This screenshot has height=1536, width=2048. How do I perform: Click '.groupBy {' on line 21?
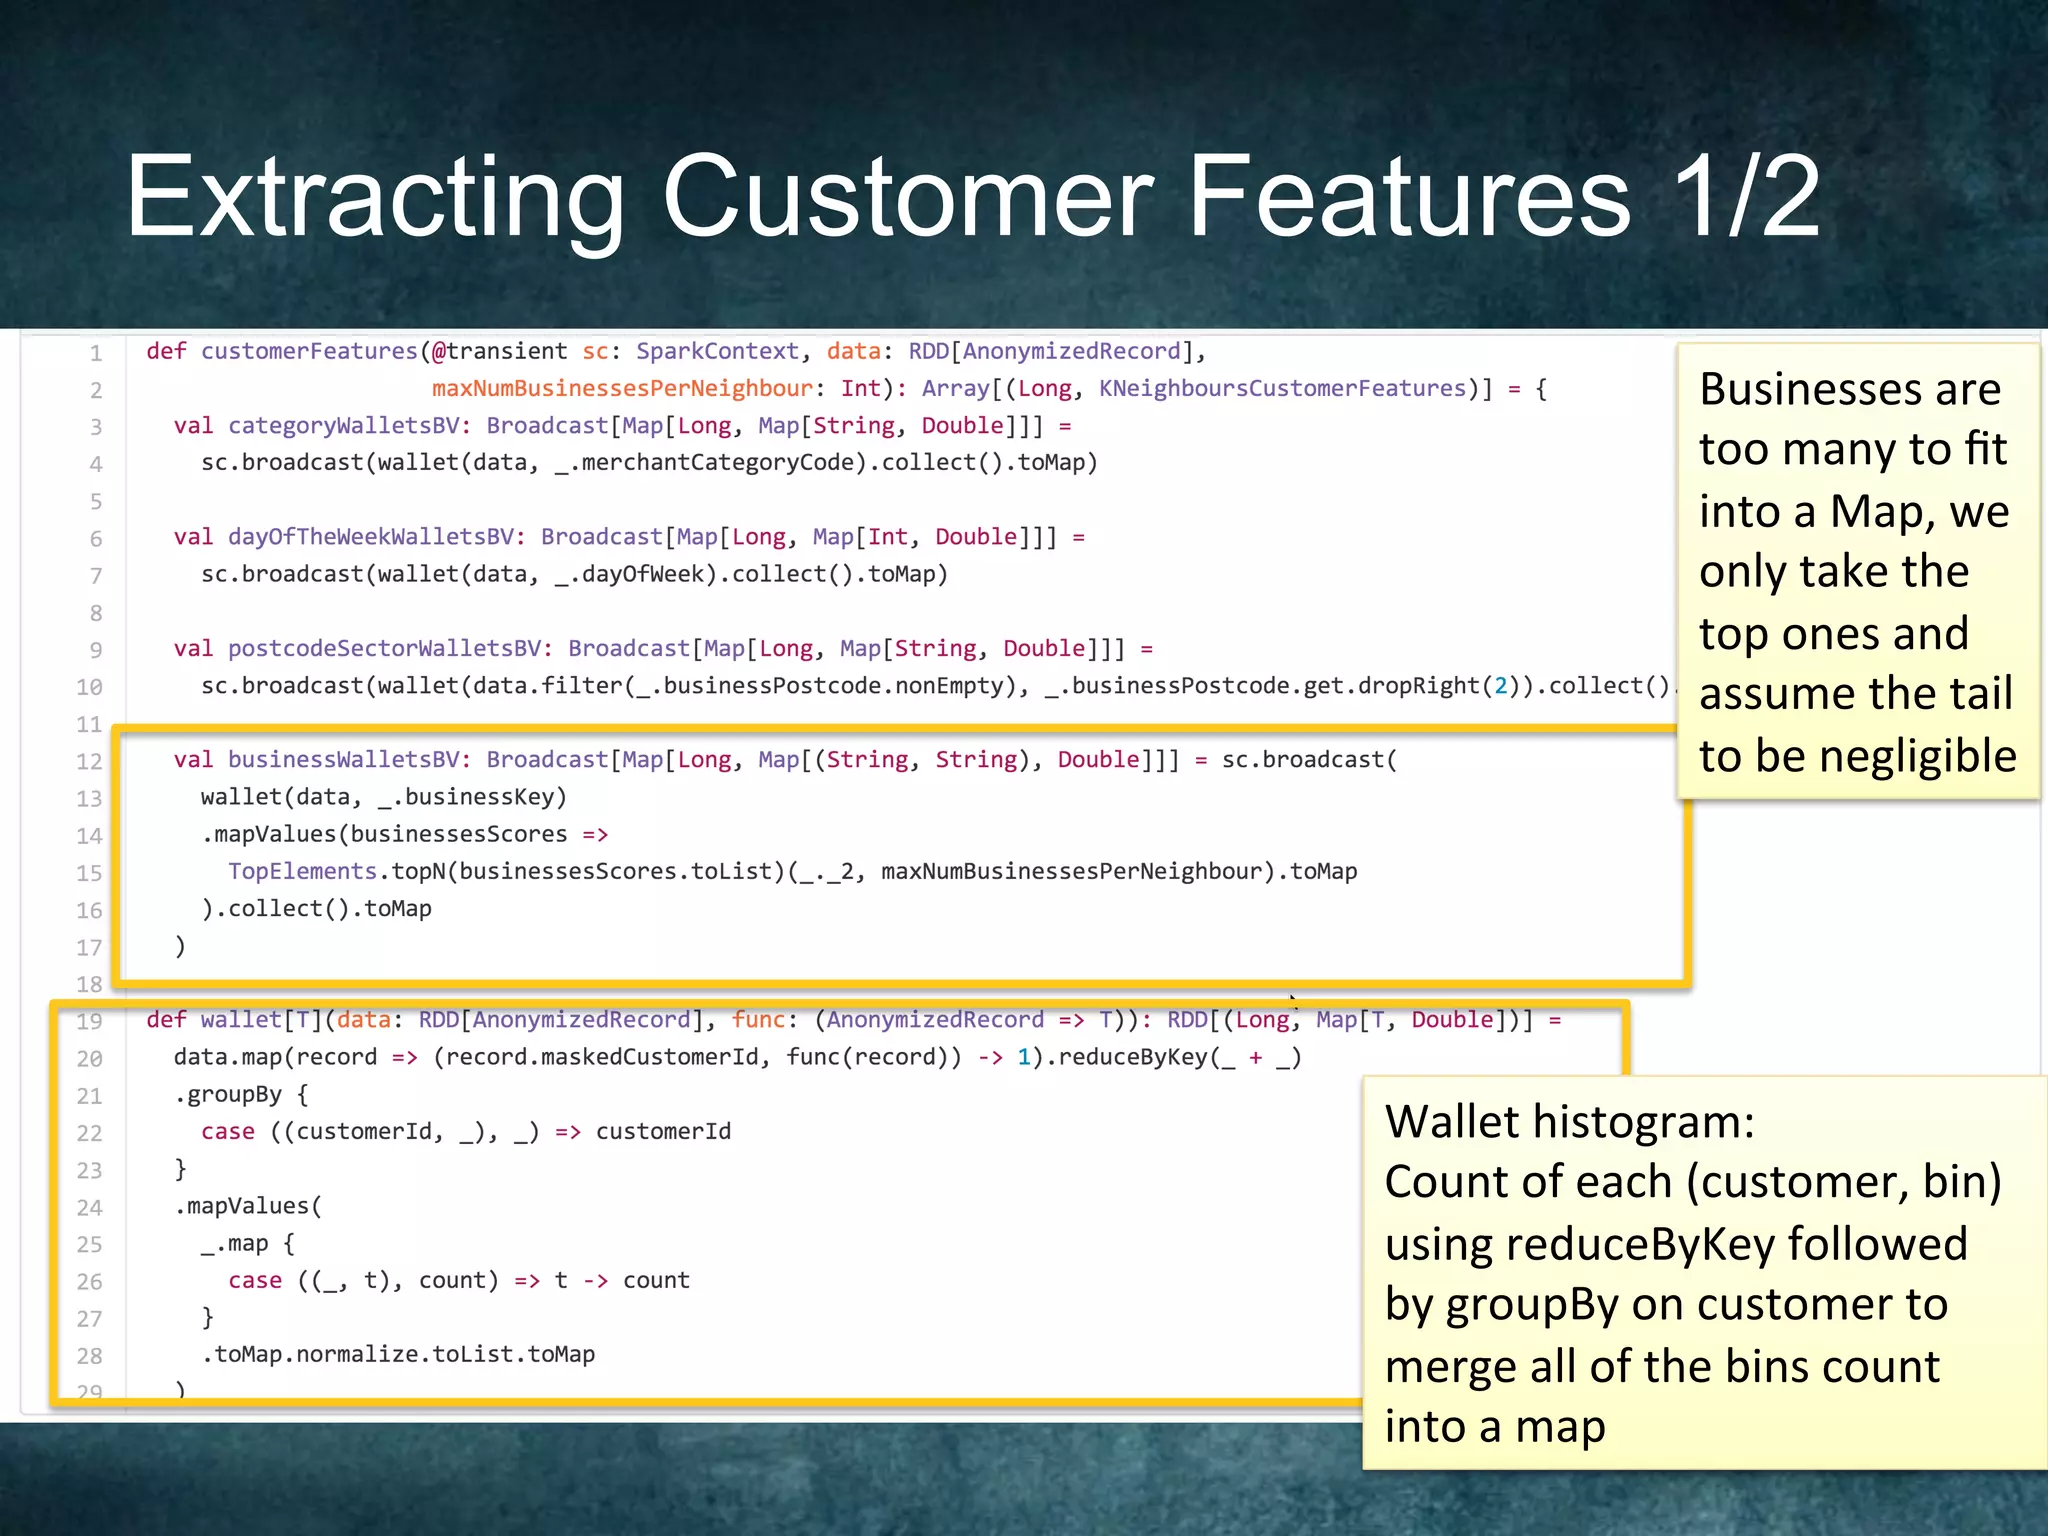coord(241,1095)
